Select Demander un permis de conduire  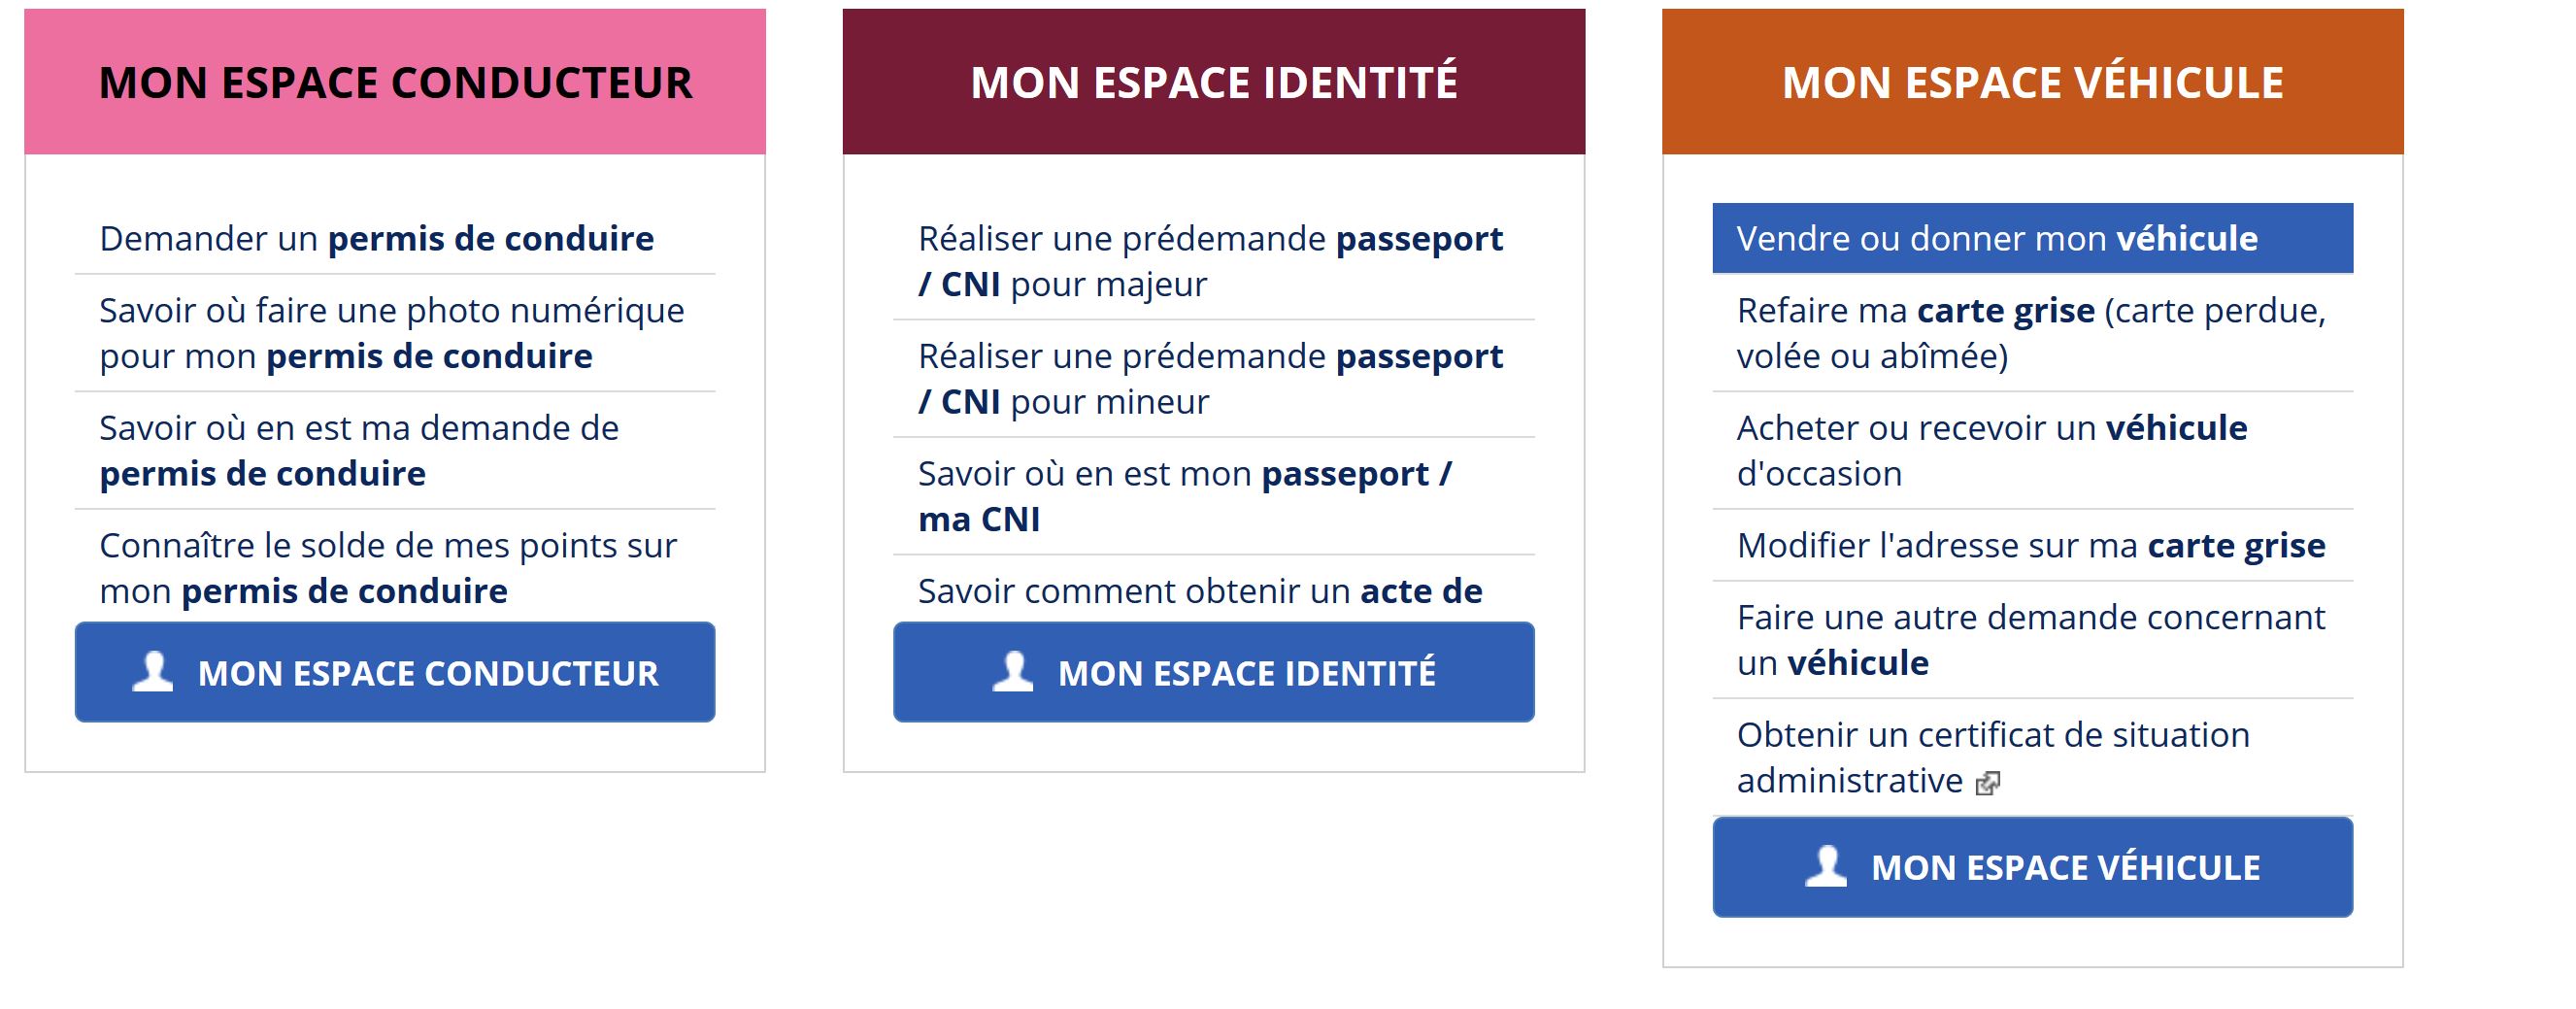tap(377, 239)
